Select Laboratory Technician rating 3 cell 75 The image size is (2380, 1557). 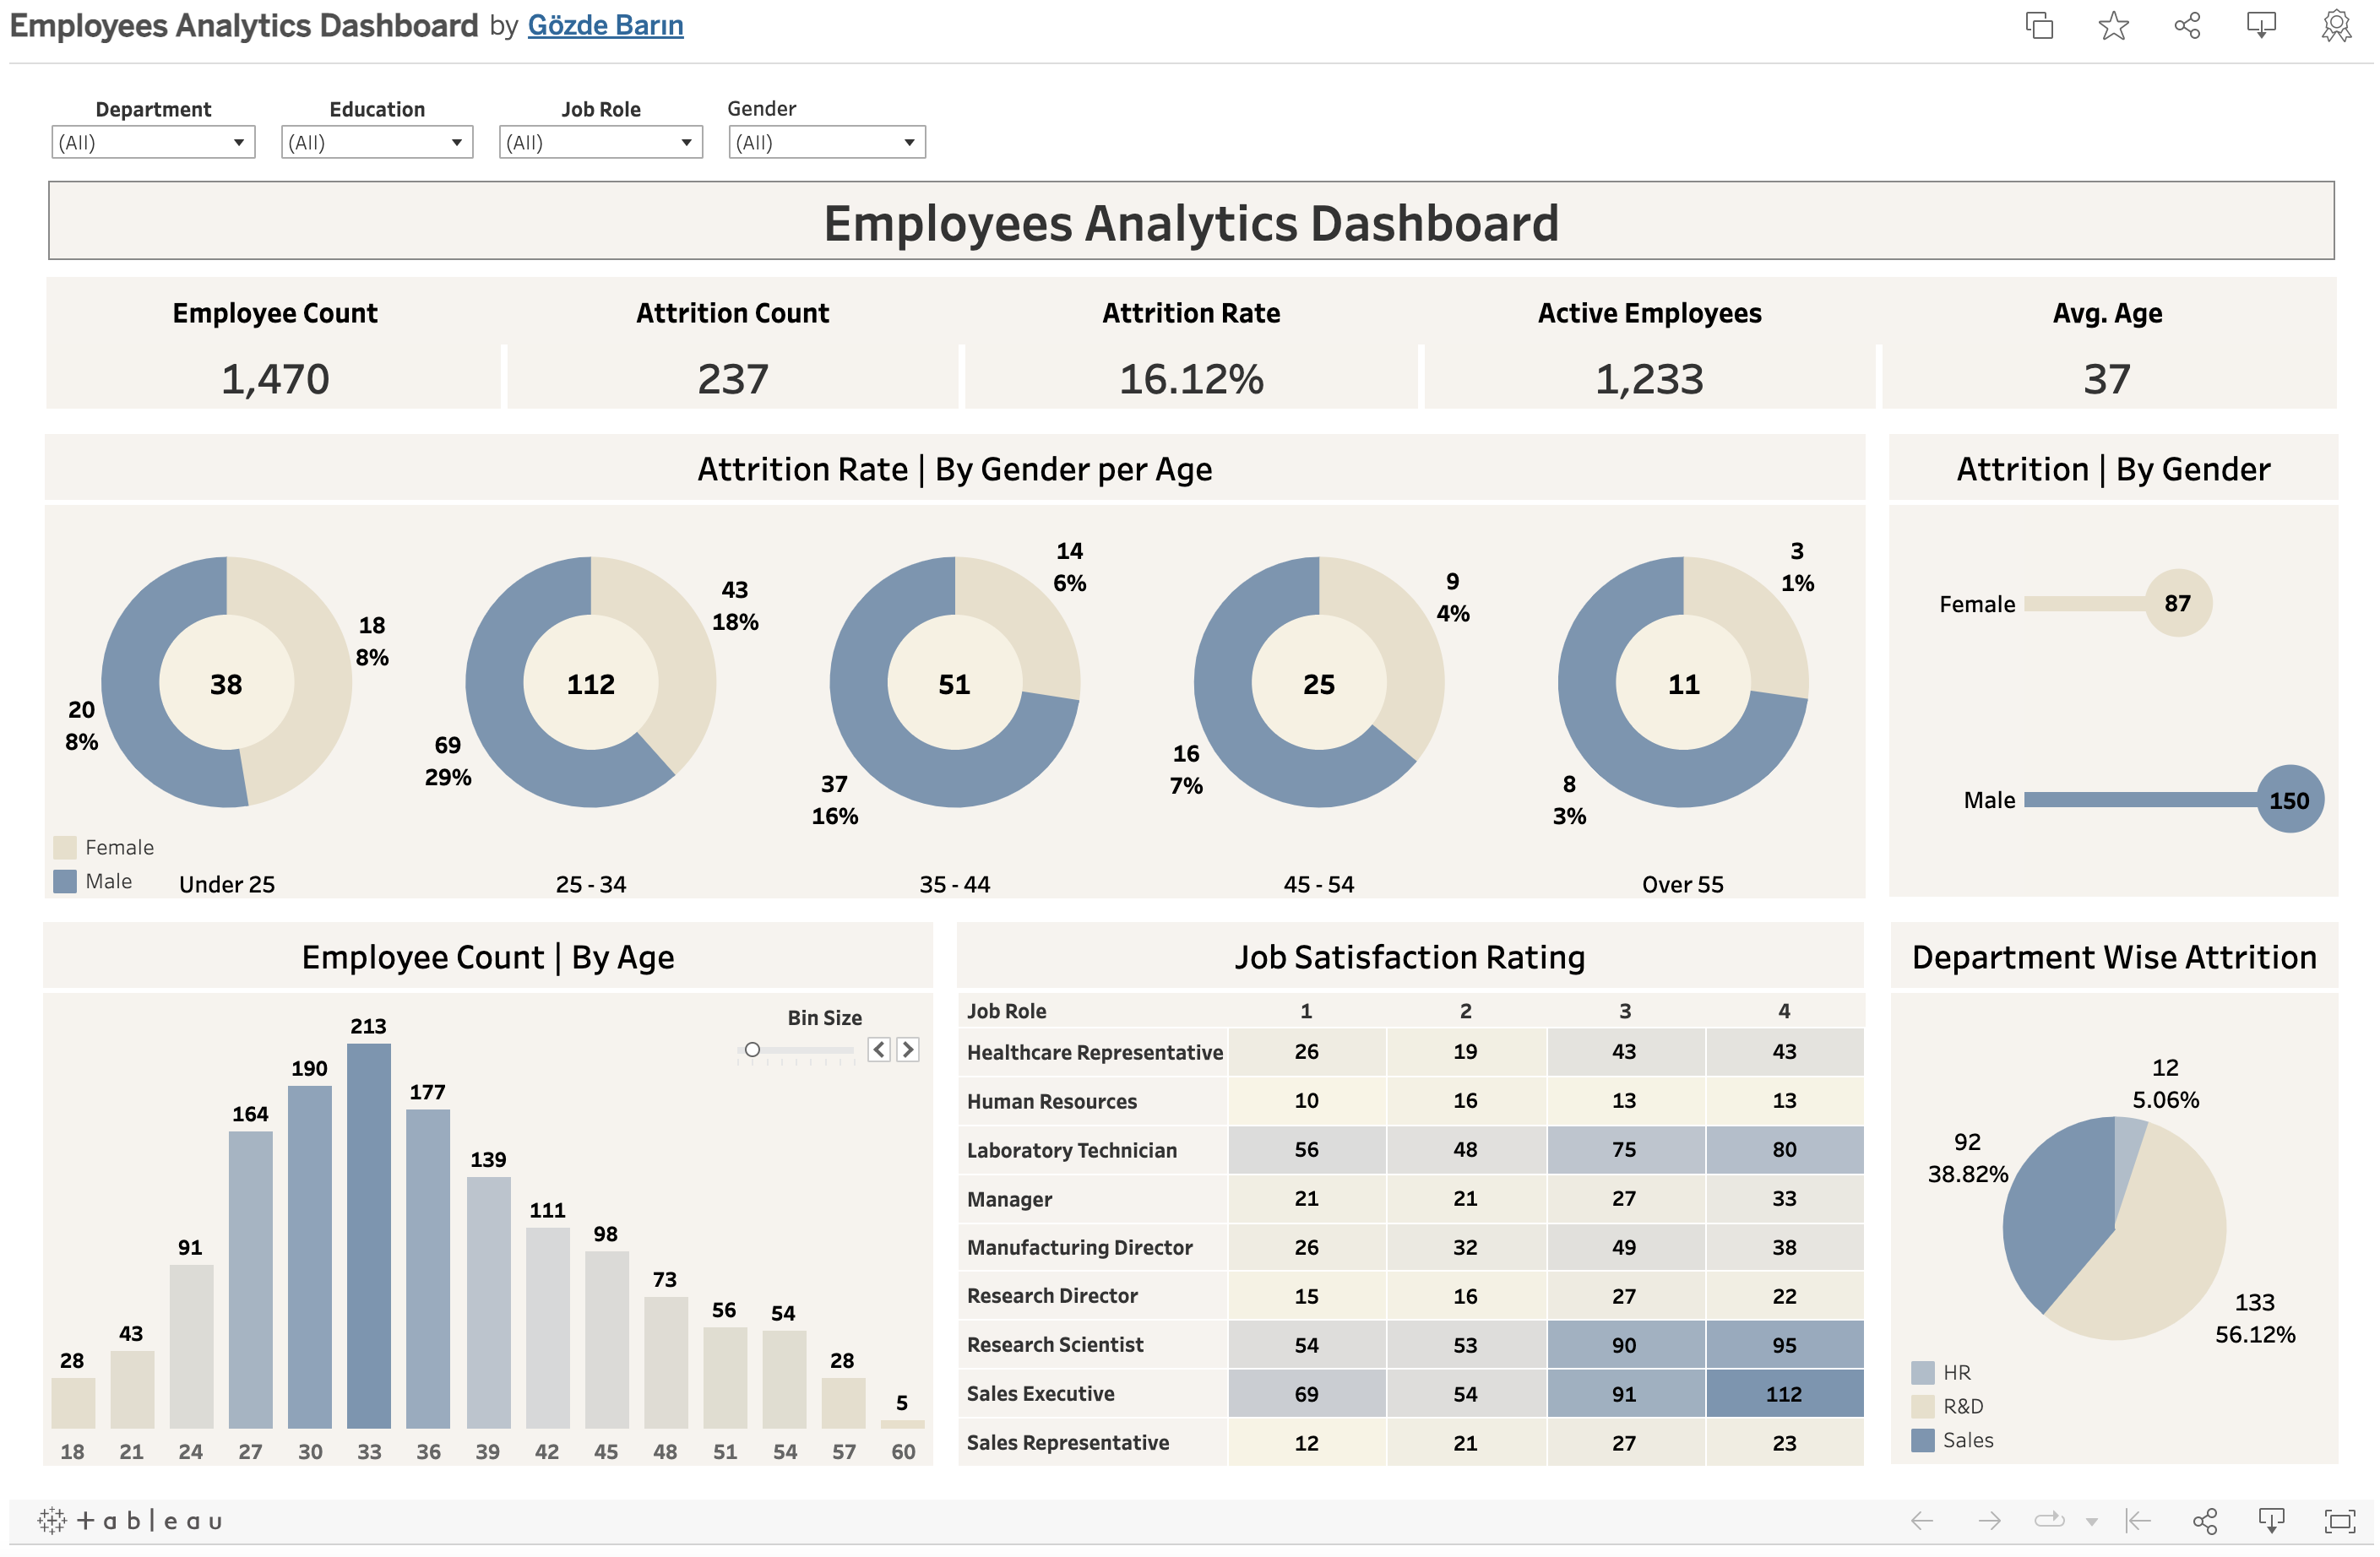[1625, 1149]
